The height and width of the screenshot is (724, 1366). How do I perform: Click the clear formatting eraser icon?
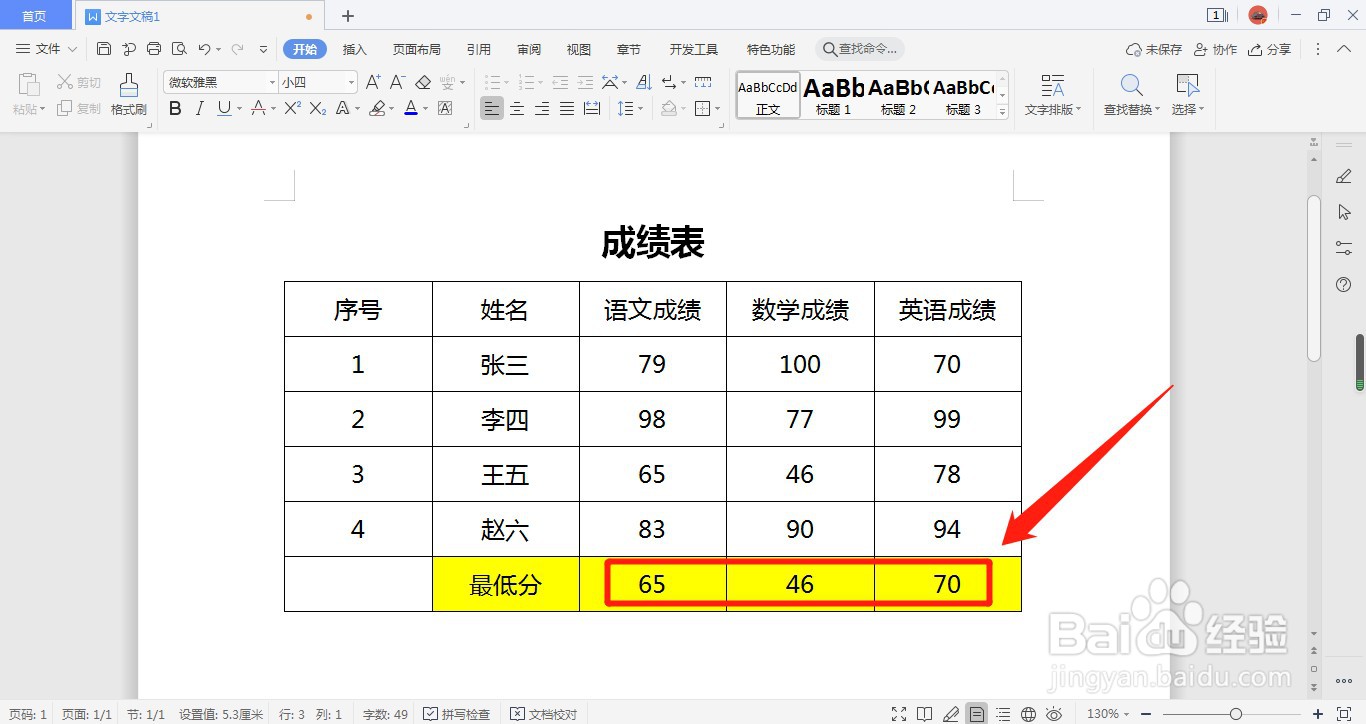coord(424,82)
